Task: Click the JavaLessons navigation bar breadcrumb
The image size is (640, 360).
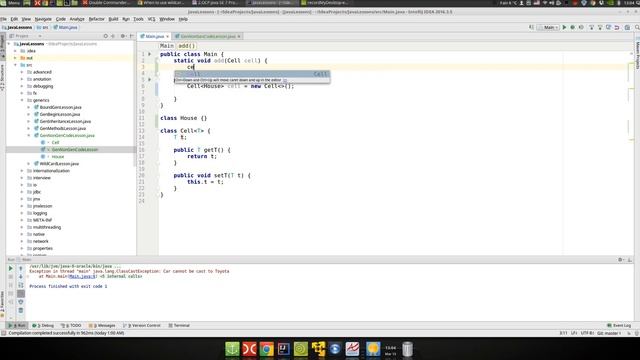Action: tap(17, 27)
